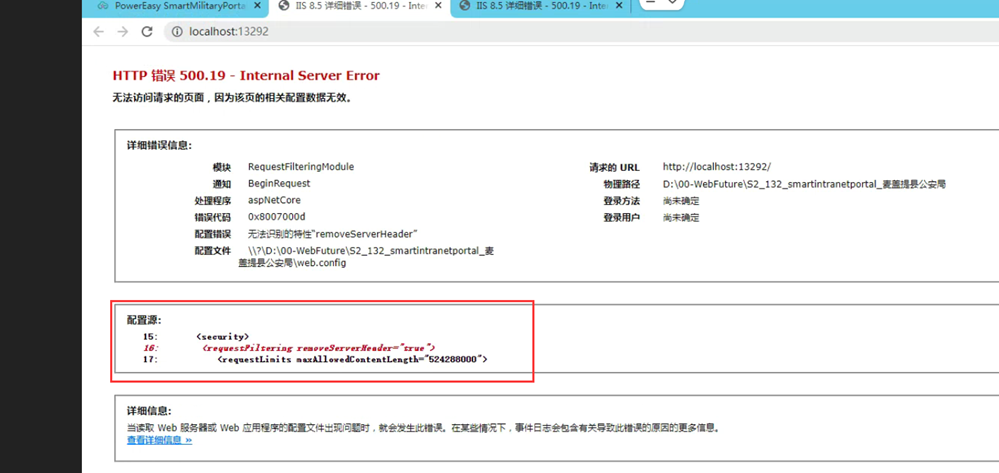Close the active IIS 8.5 error tab
Screen dimensions: 999x473
[x=436, y=6]
